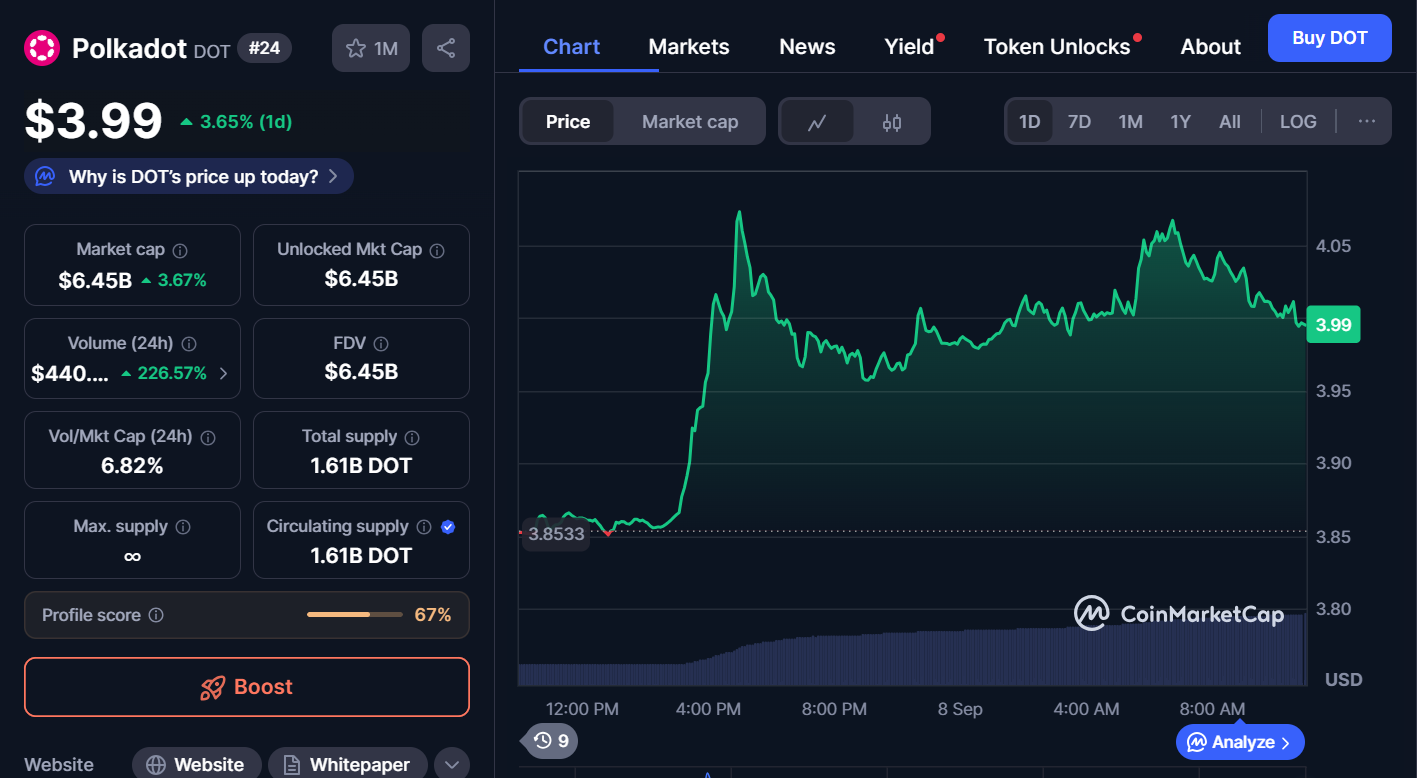Viewport: 1417px width, 778px height.
Task: Open info icon beside Market cap
Action: pyautogui.click(x=180, y=250)
